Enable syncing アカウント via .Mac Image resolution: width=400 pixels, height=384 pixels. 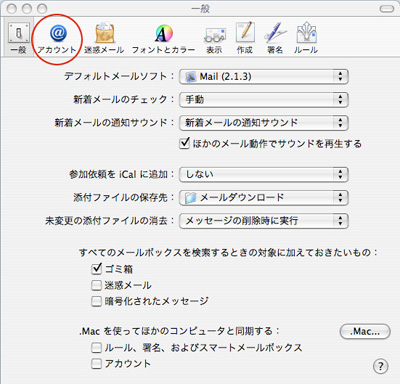click(x=96, y=364)
